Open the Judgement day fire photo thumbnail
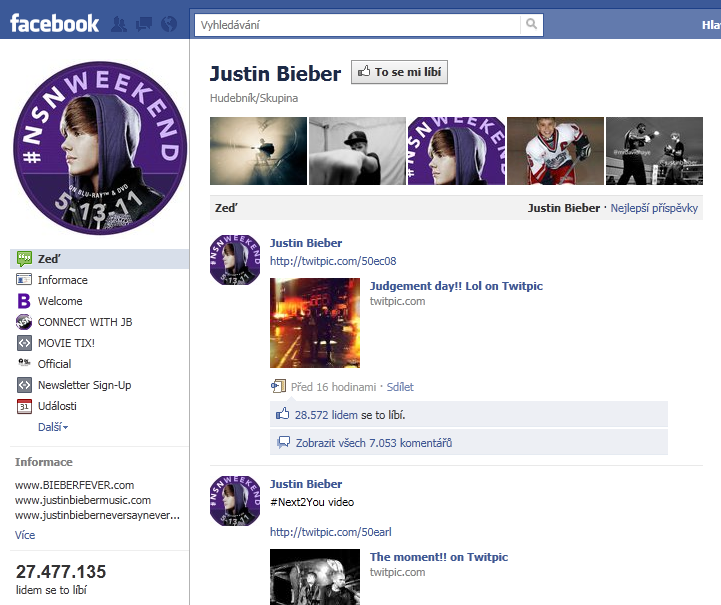The height and width of the screenshot is (605, 721). tap(315, 323)
